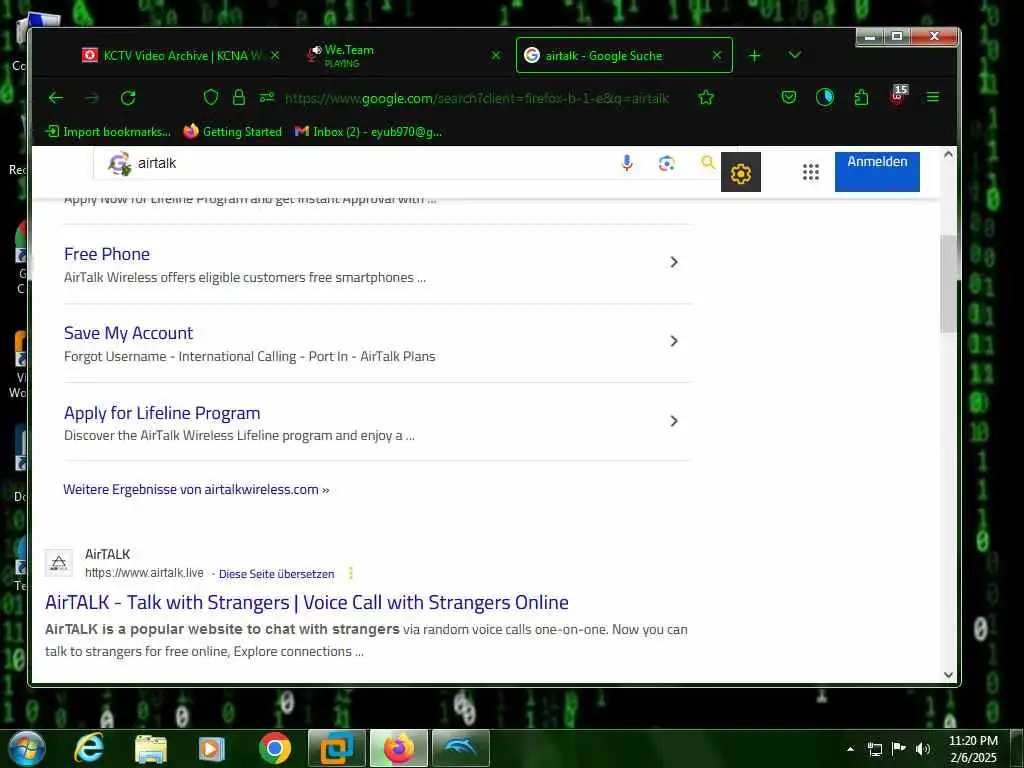The height and width of the screenshot is (768, 1024).
Task: Close the KCTV Video Archive tab
Action: (x=275, y=56)
